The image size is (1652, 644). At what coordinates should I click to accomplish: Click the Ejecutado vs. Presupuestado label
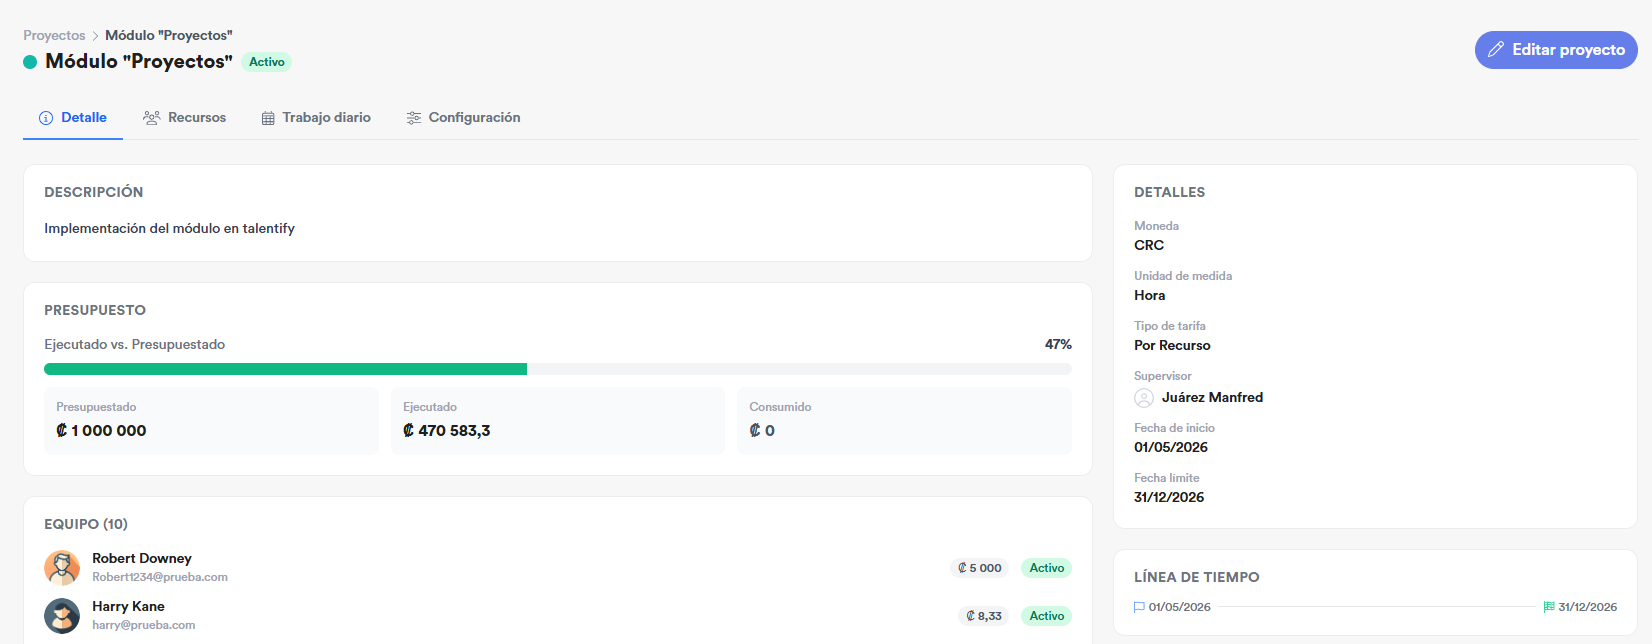pos(134,344)
